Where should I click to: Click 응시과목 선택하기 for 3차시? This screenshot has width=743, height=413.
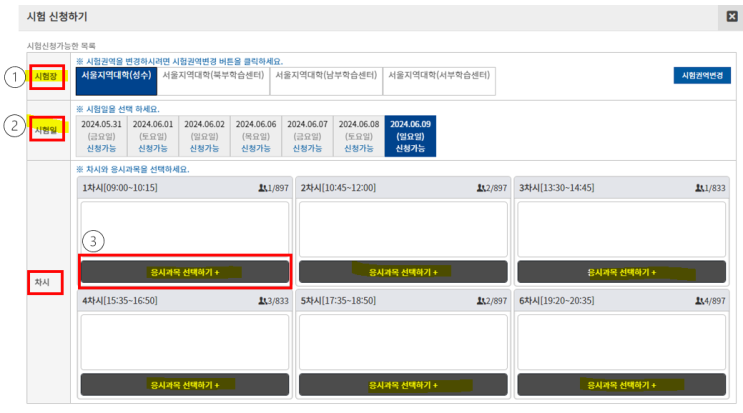coord(621,272)
